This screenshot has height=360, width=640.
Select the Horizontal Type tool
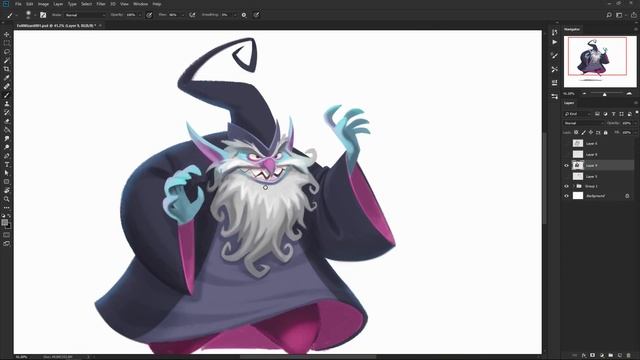[x=7, y=164]
